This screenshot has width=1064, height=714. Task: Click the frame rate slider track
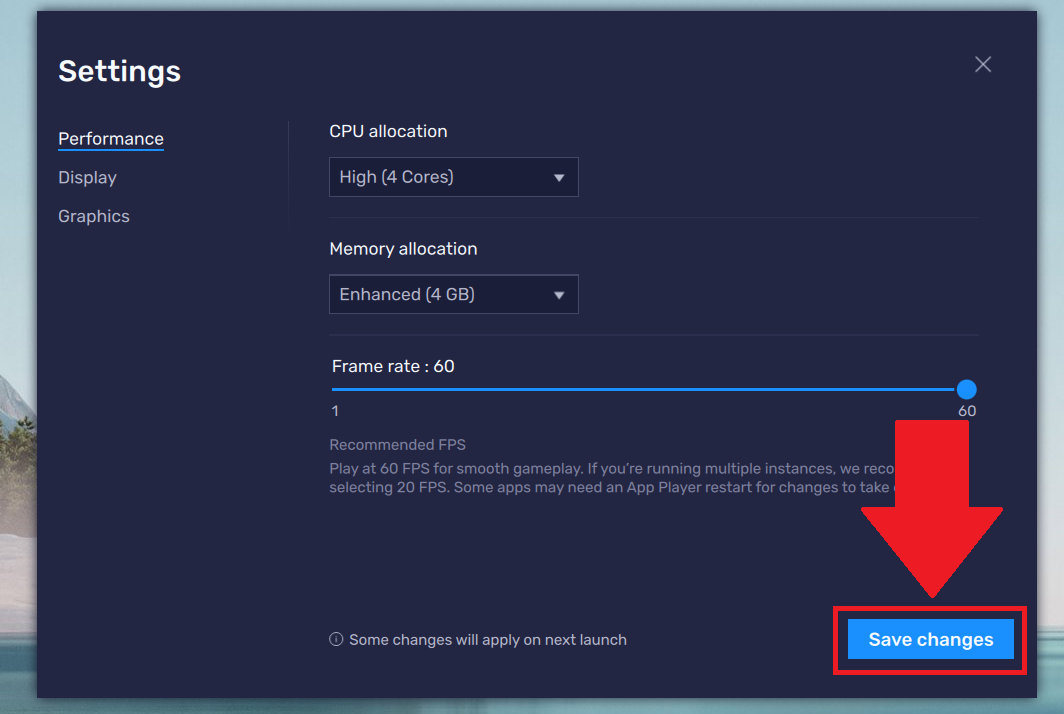tap(650, 389)
